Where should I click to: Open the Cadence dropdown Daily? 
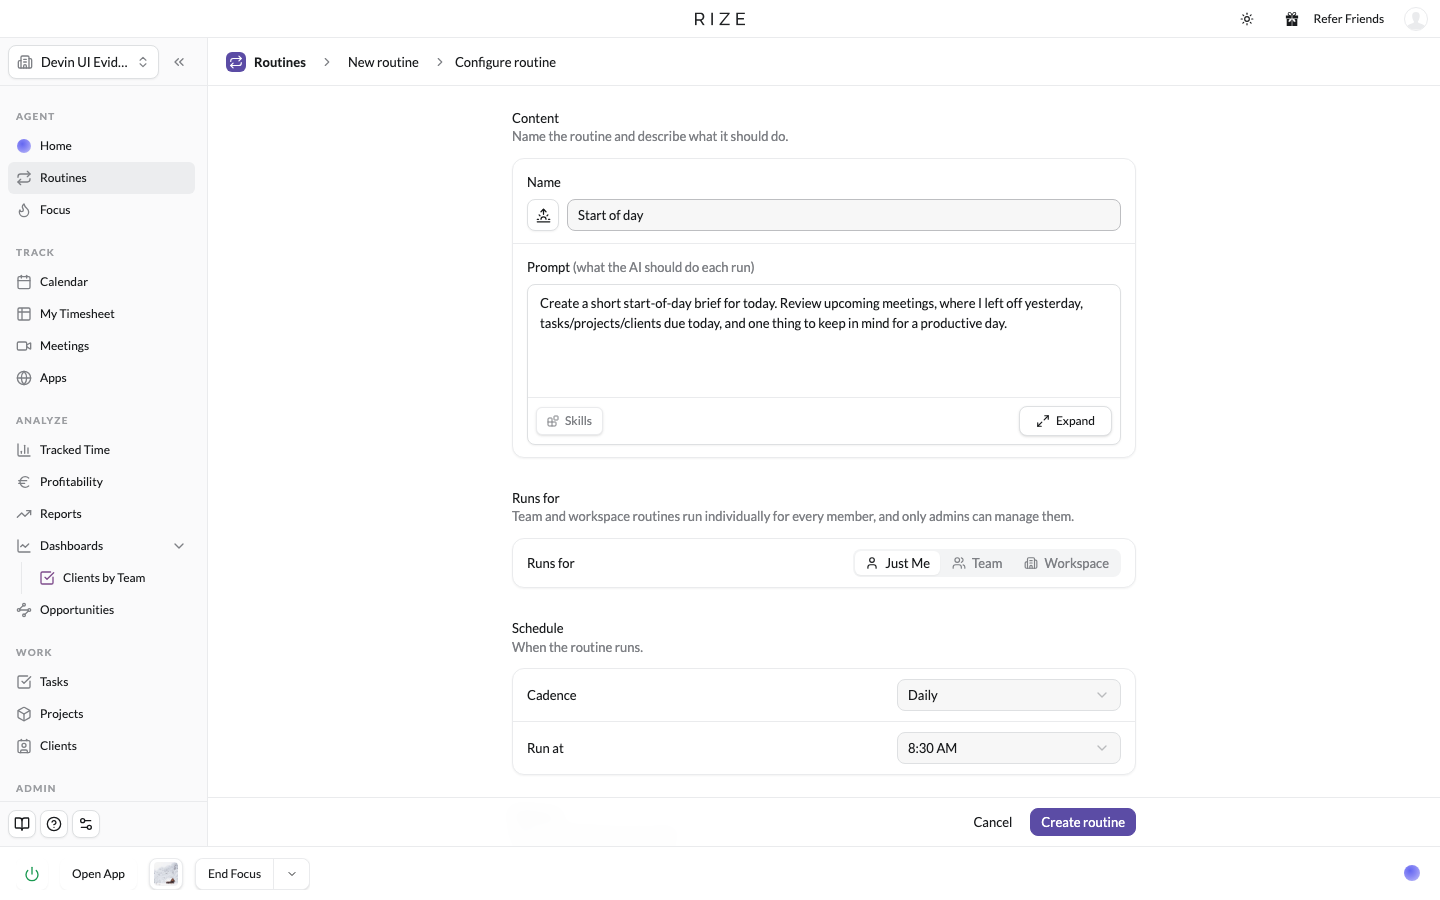(1008, 695)
